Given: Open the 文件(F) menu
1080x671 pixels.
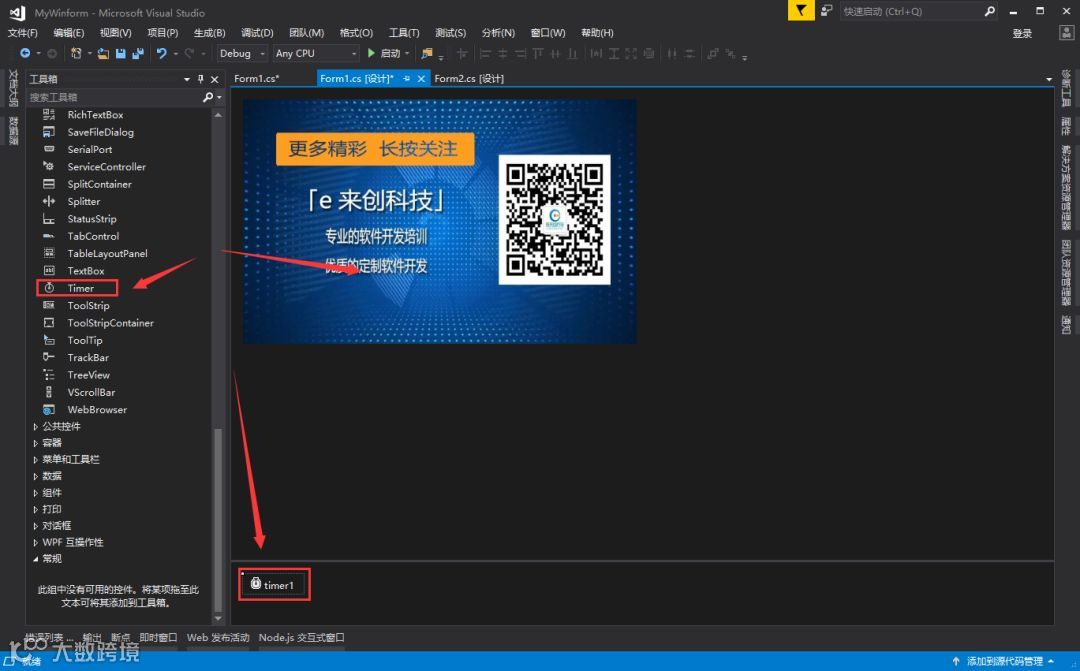Looking at the screenshot, I should coord(23,32).
